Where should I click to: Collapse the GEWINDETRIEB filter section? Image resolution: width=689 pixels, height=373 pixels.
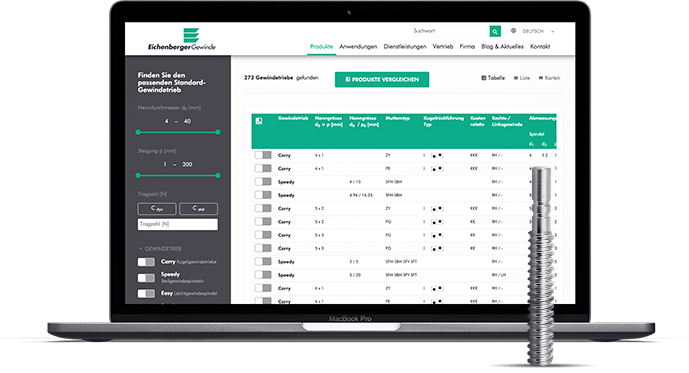point(160,249)
